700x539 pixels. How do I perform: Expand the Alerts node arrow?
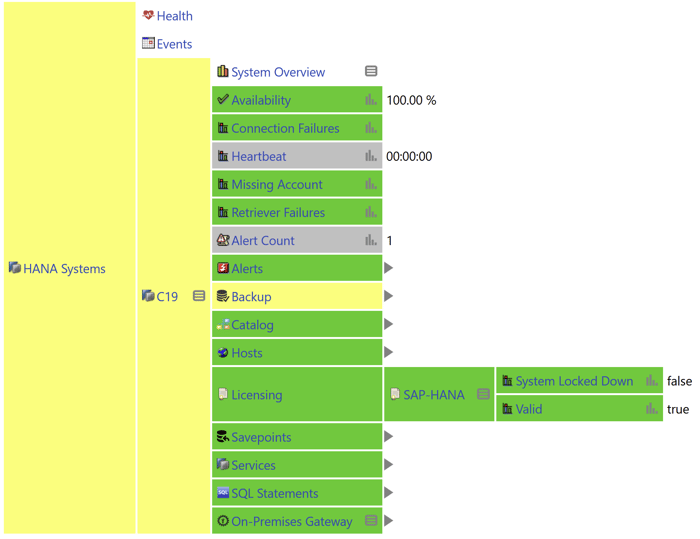pos(389,268)
